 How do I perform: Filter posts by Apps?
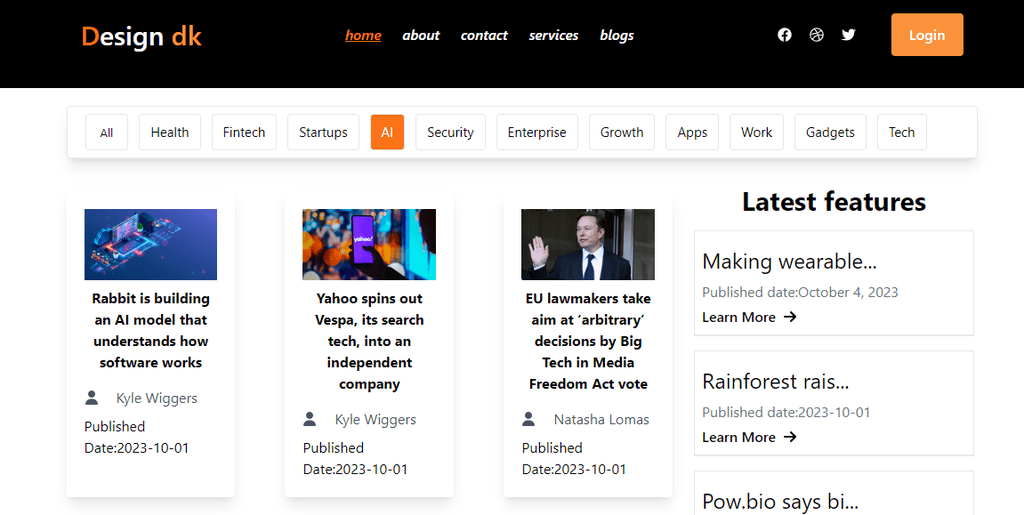[x=692, y=133]
